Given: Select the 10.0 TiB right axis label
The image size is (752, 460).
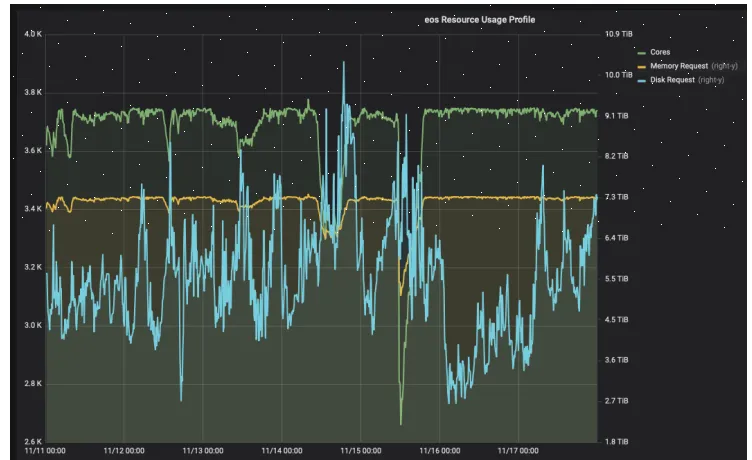Looking at the screenshot, I should [x=619, y=75].
